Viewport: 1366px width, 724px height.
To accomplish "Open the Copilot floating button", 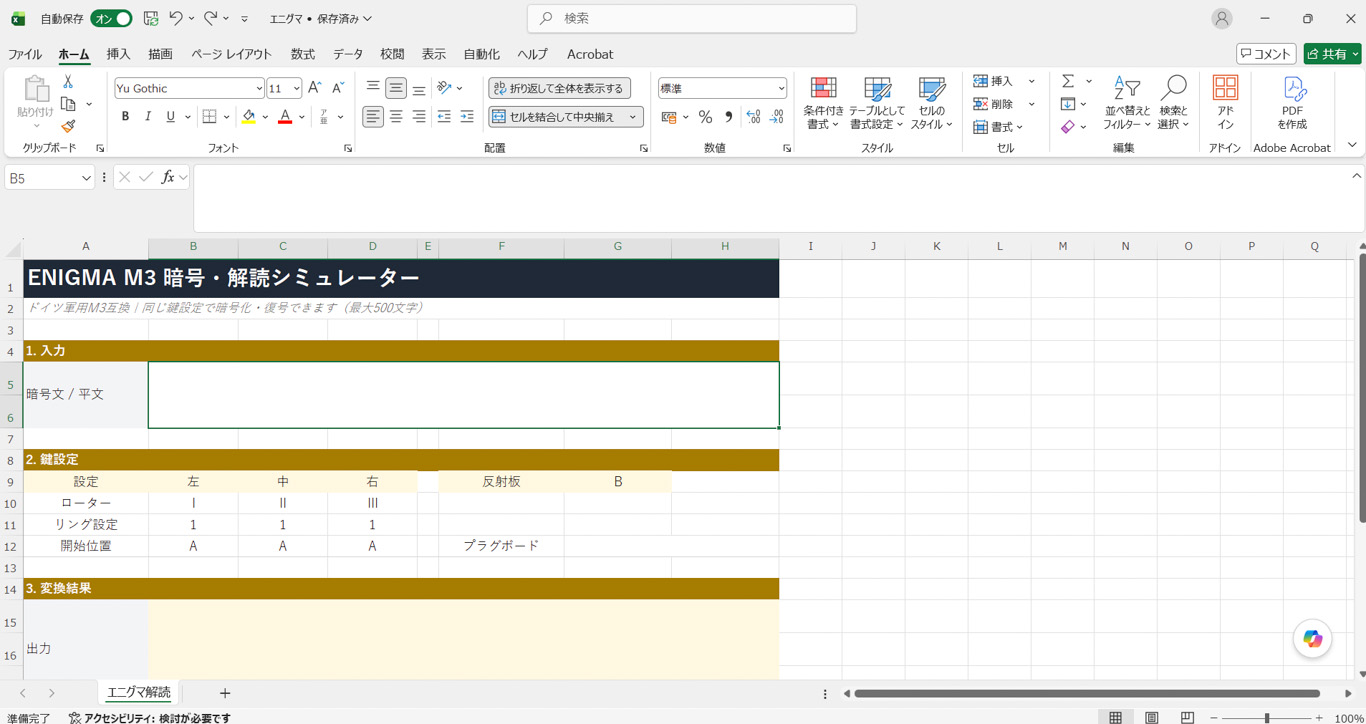I will [1312, 640].
